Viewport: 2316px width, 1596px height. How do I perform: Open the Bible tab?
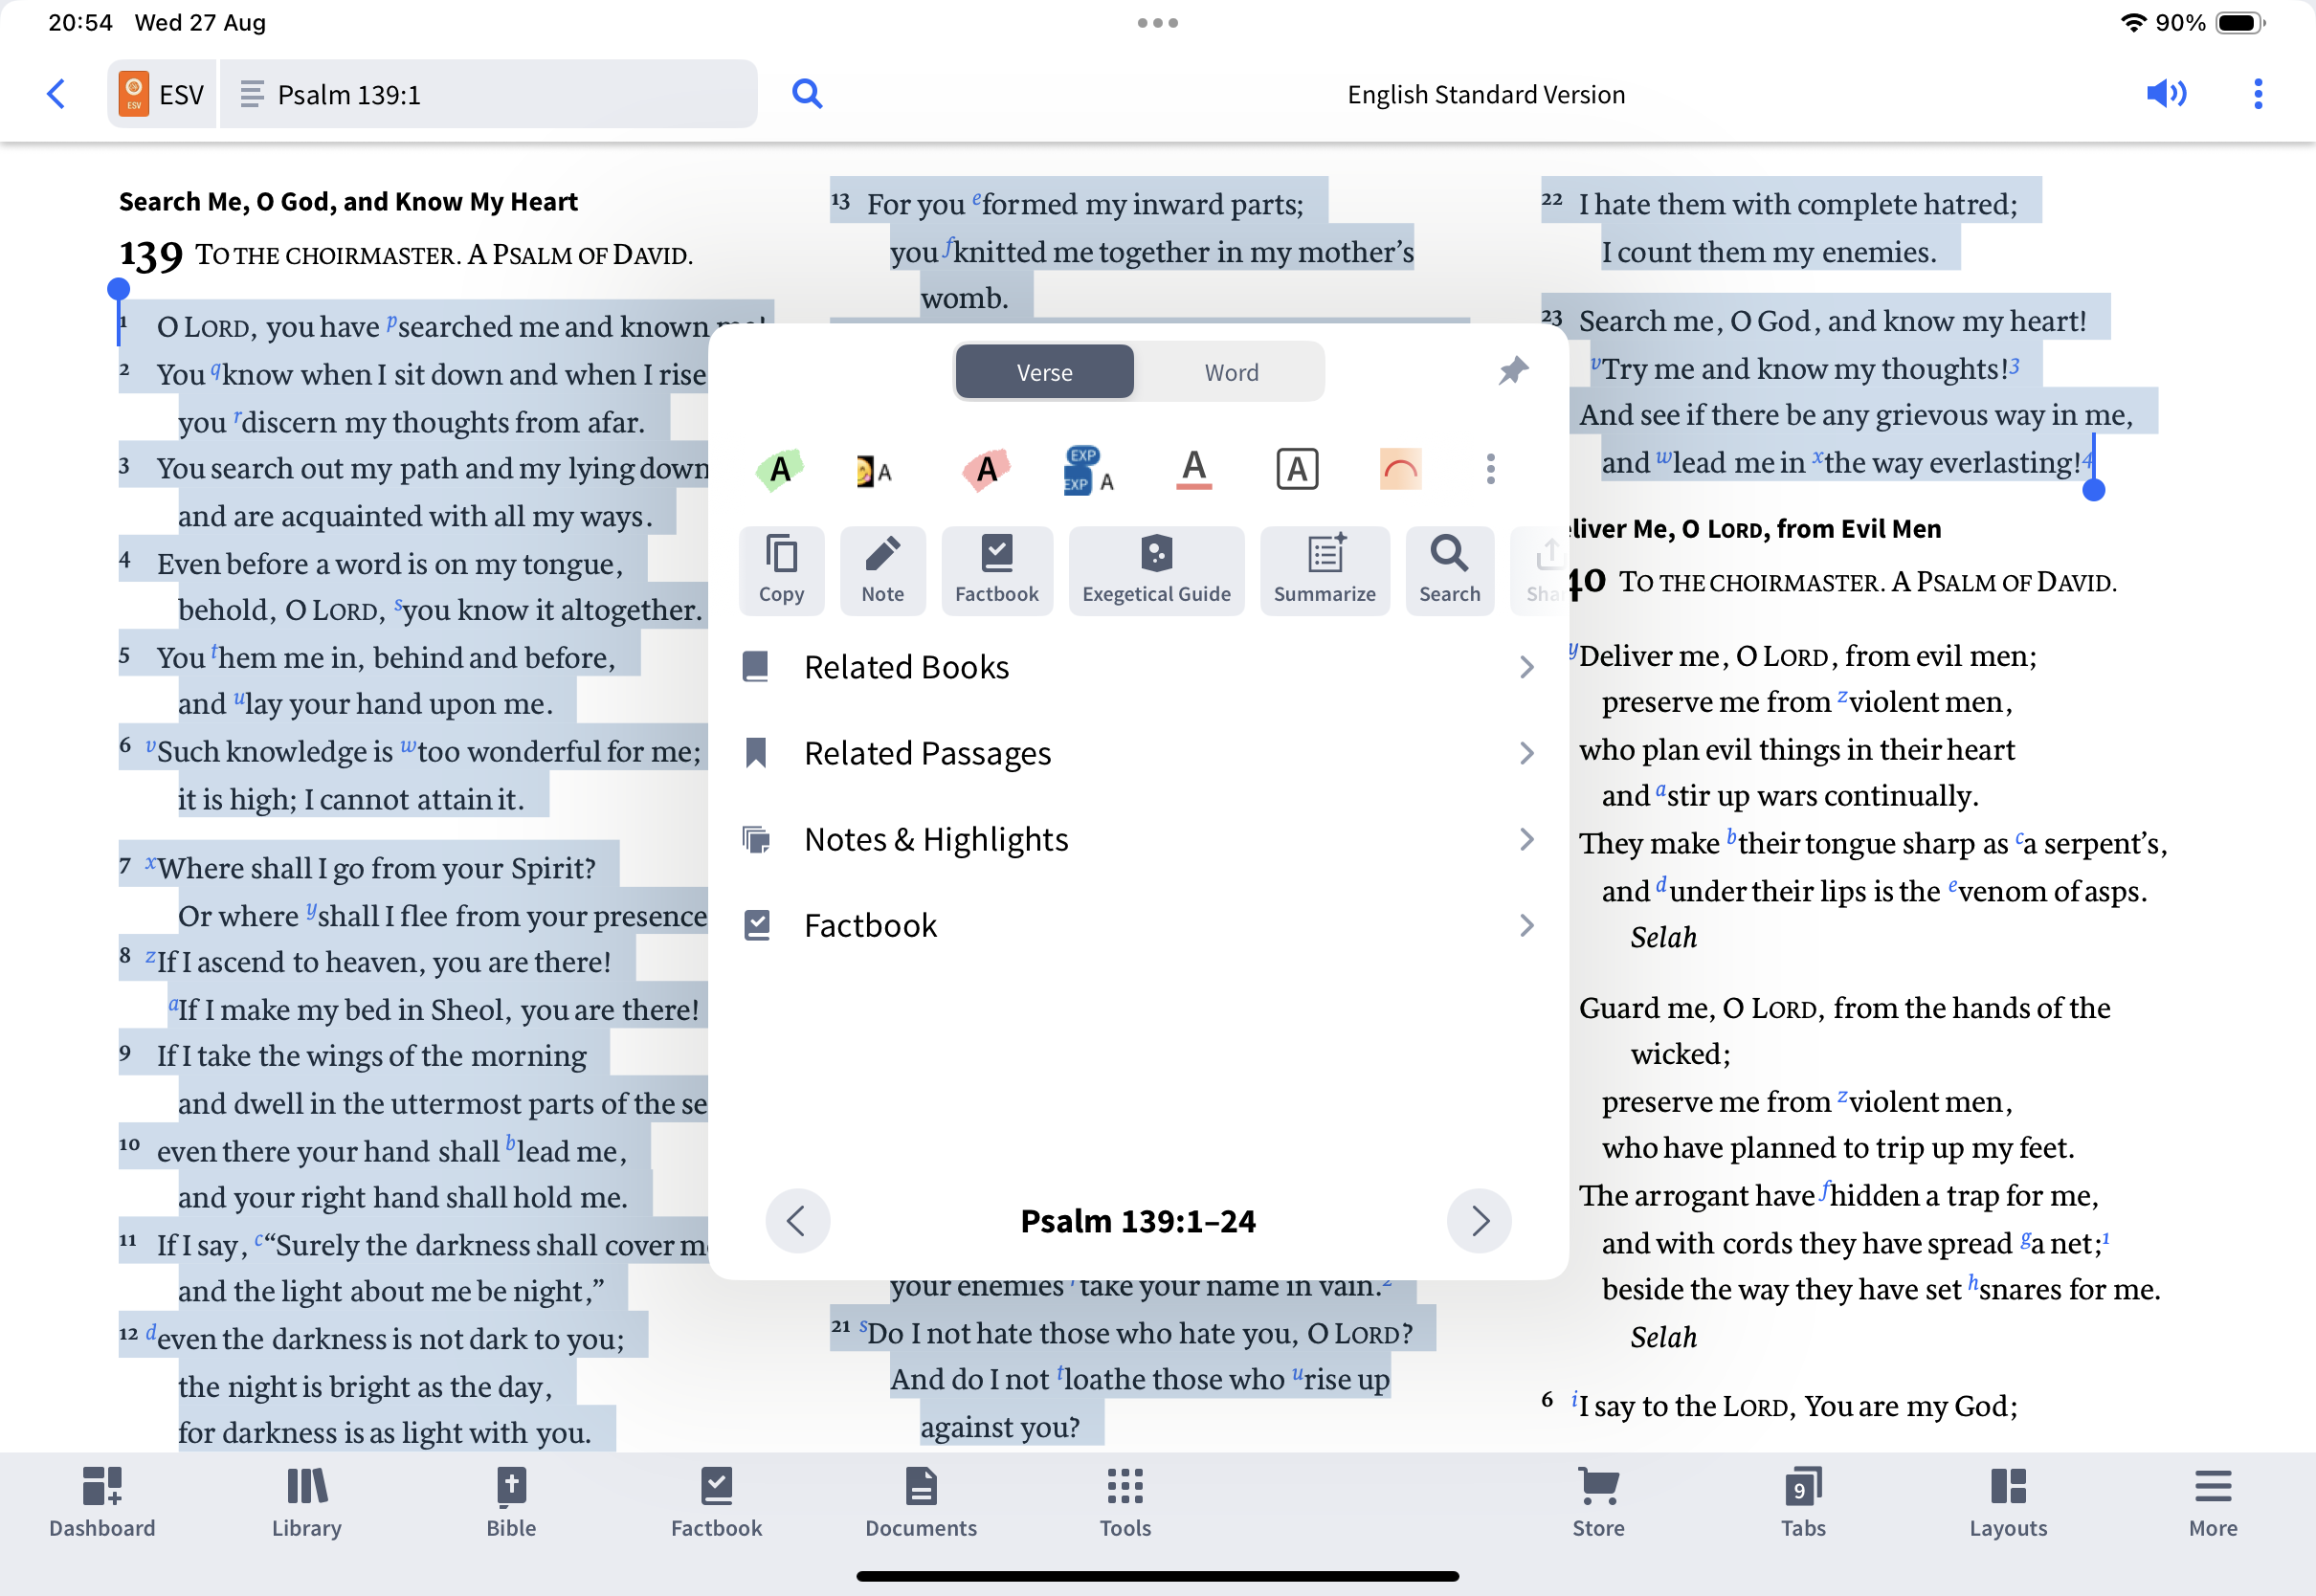tap(511, 1502)
